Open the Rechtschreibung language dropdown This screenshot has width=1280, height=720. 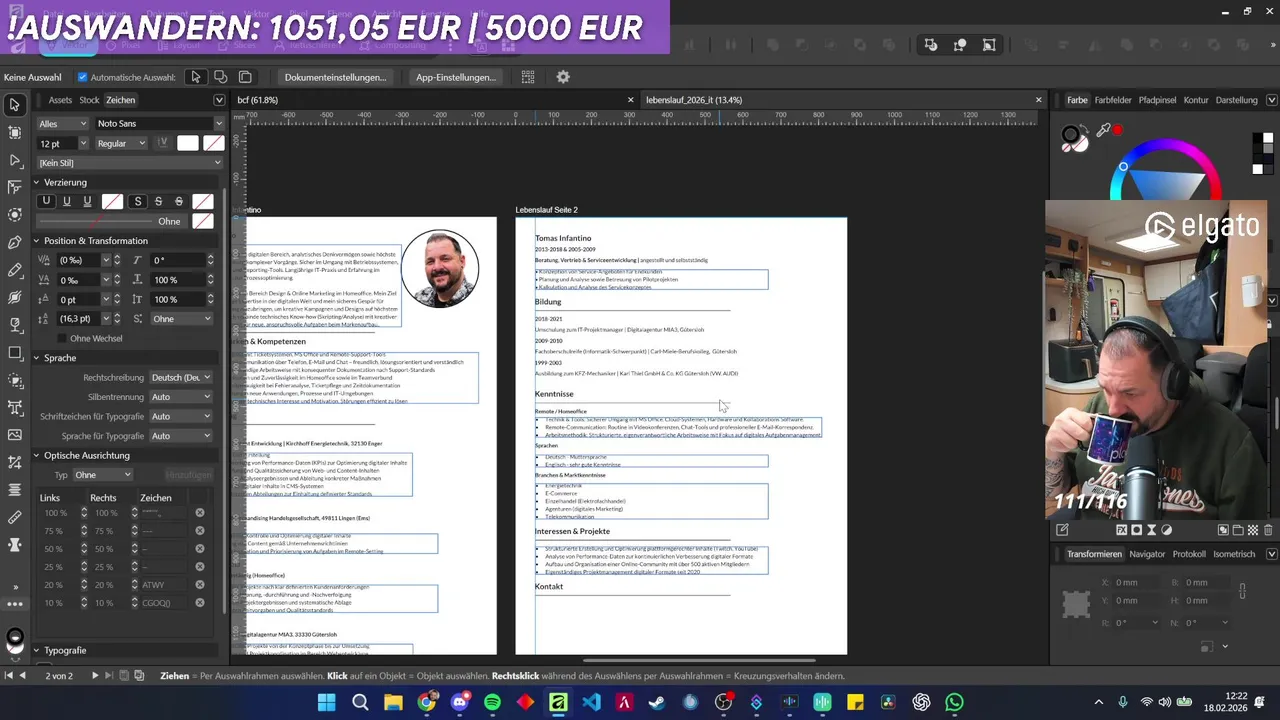[181, 377]
